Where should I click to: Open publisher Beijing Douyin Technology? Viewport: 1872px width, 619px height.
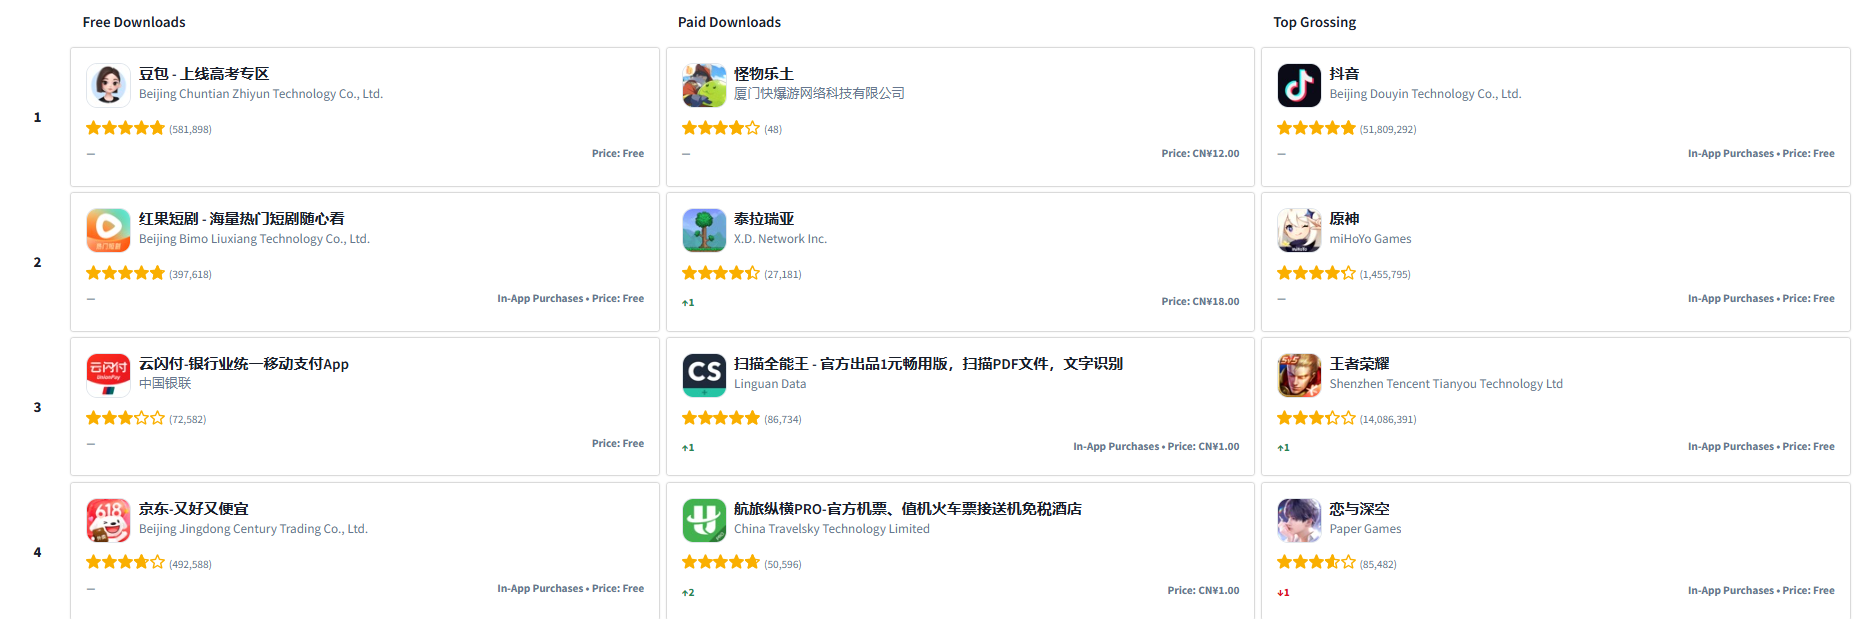[x=1425, y=94]
